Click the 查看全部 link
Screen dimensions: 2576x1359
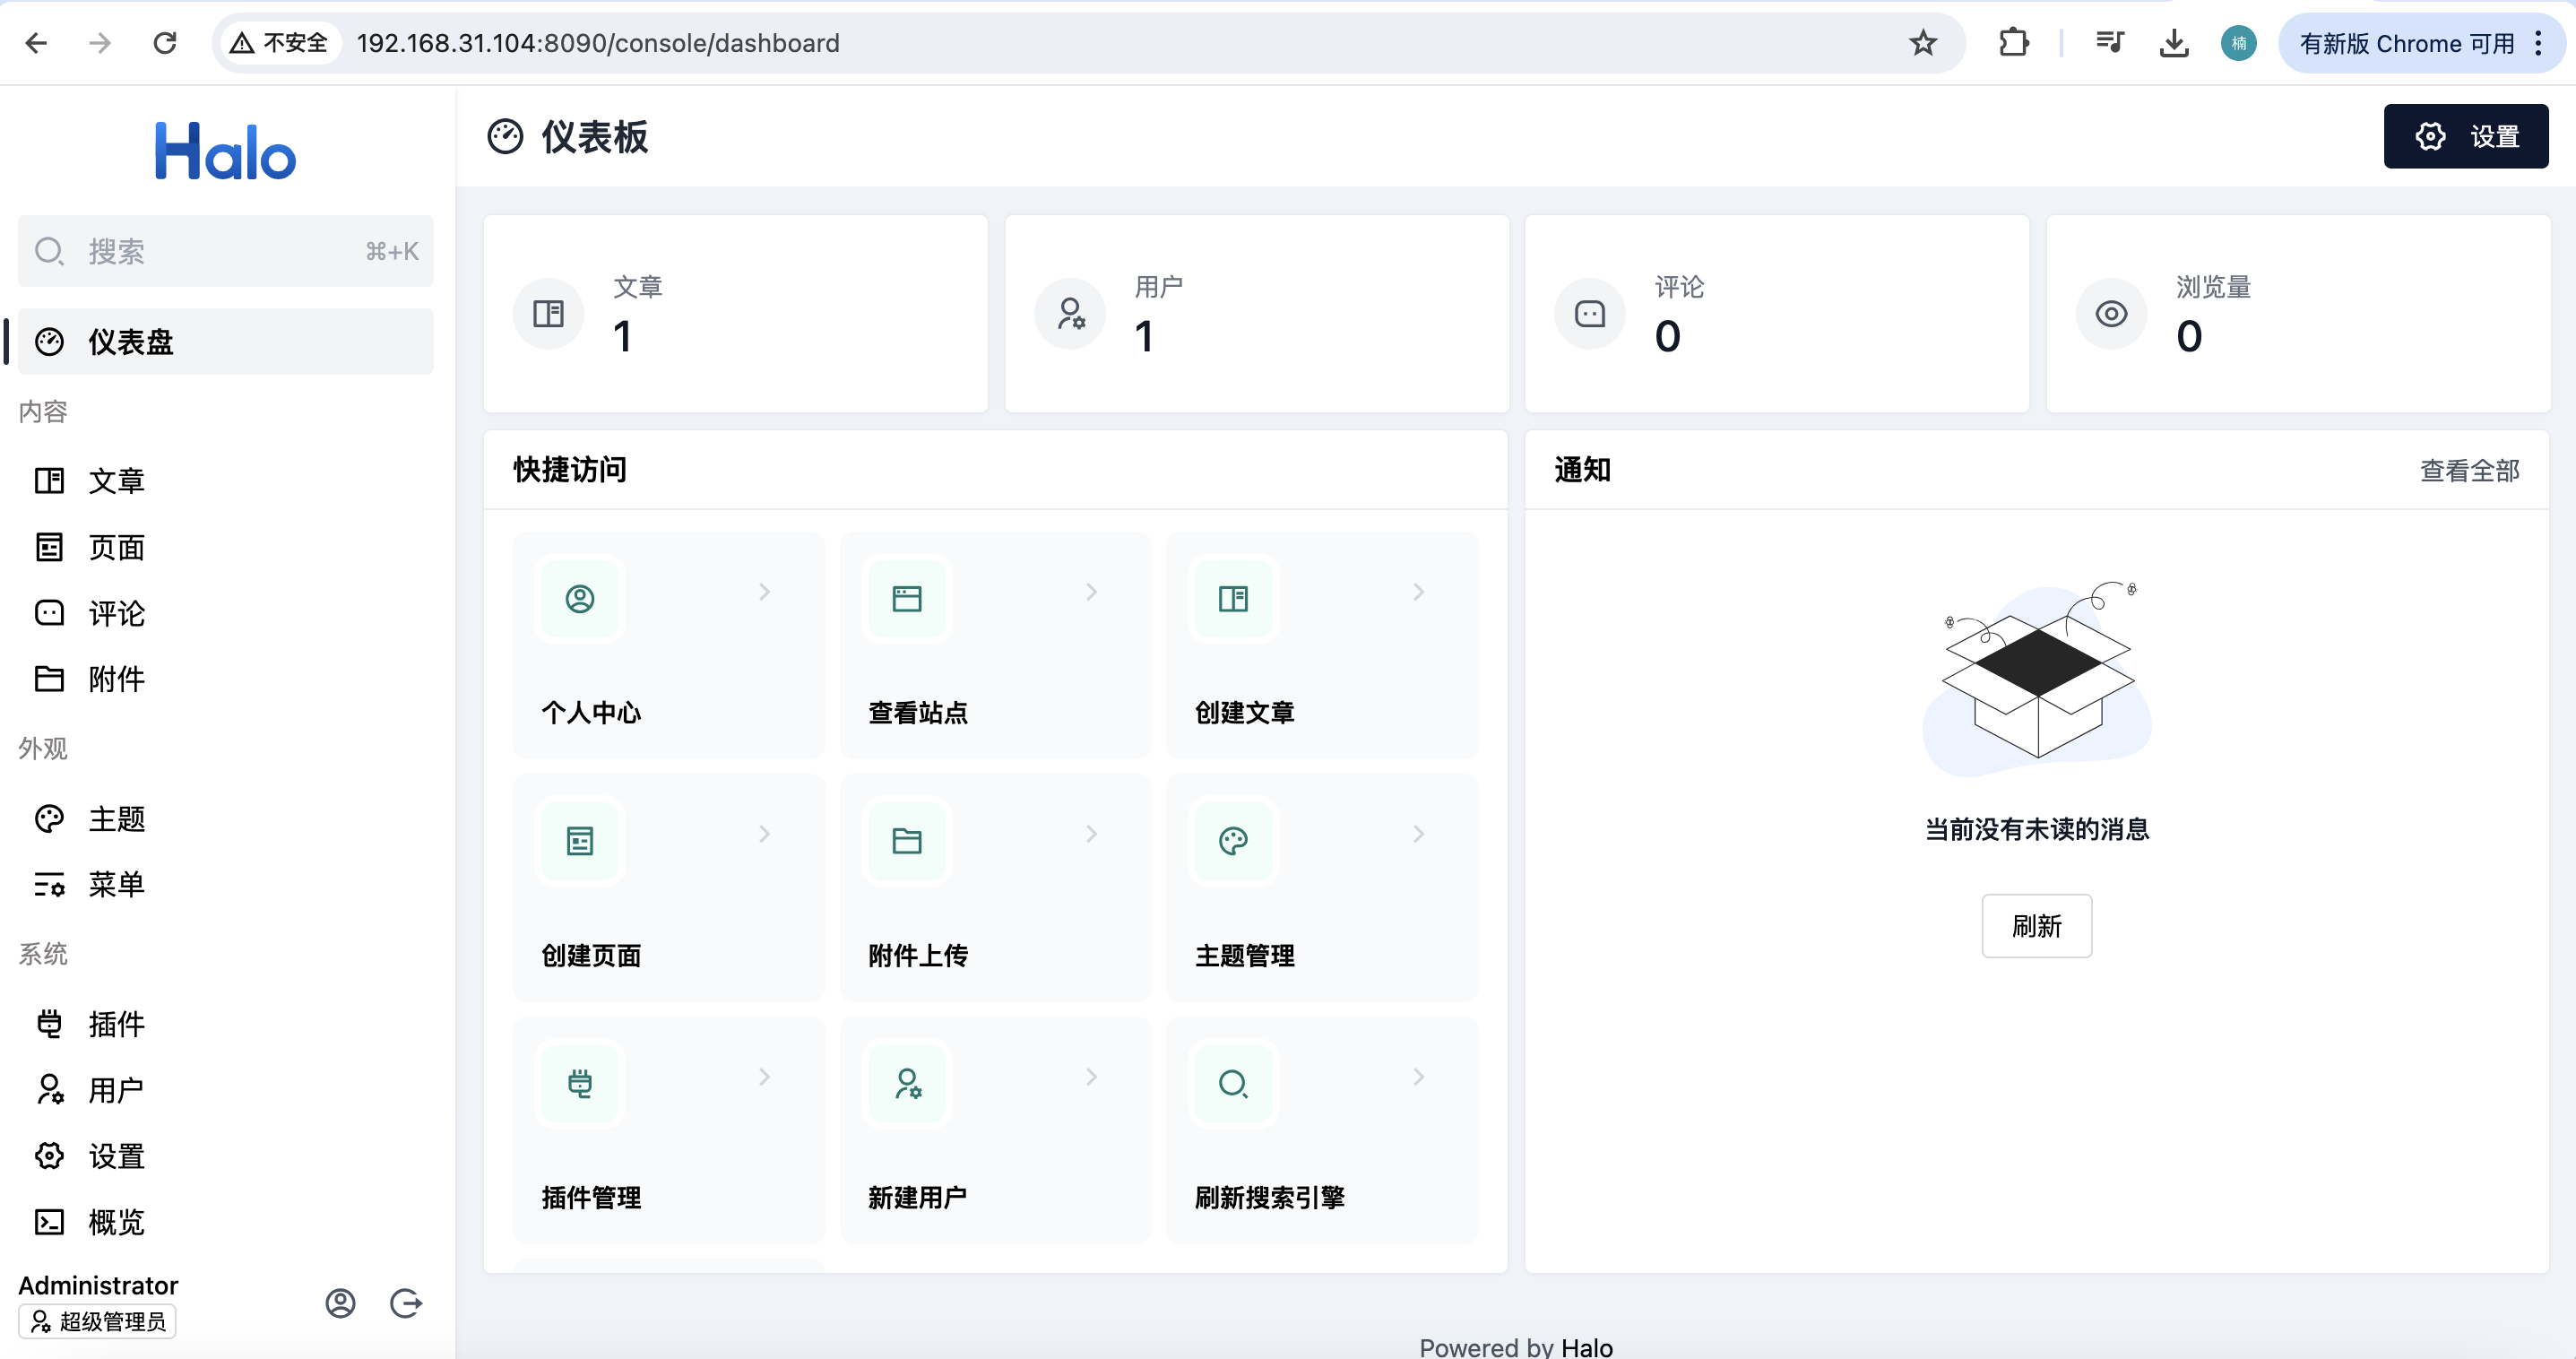(2469, 470)
